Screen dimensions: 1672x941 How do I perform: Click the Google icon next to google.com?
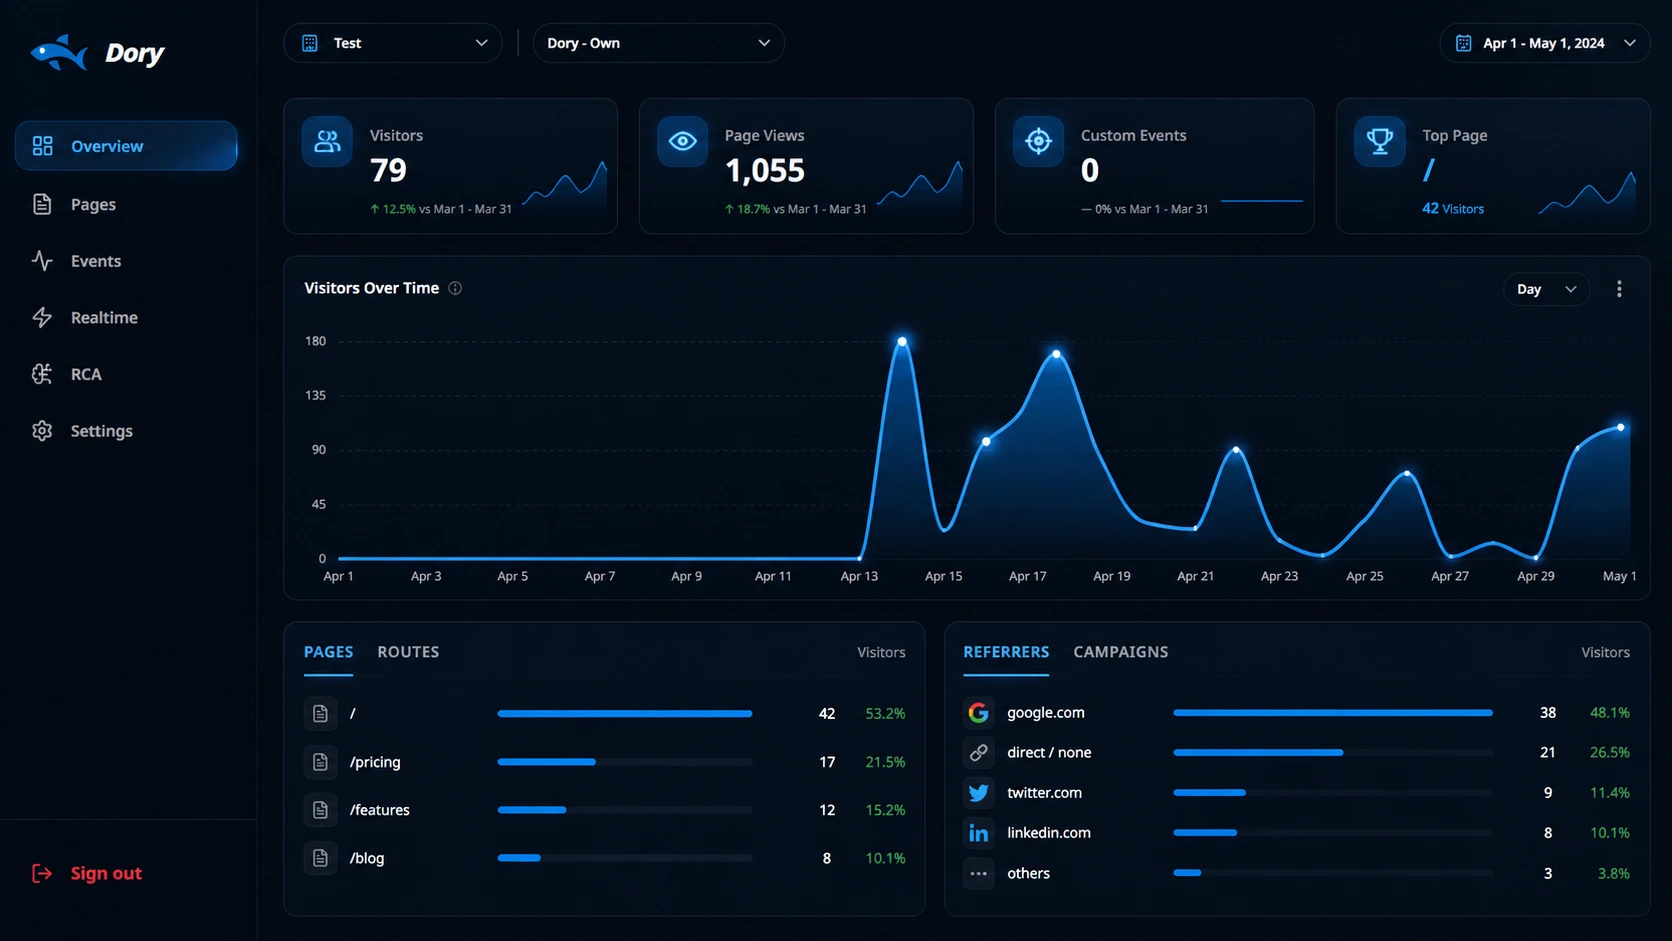(x=979, y=712)
